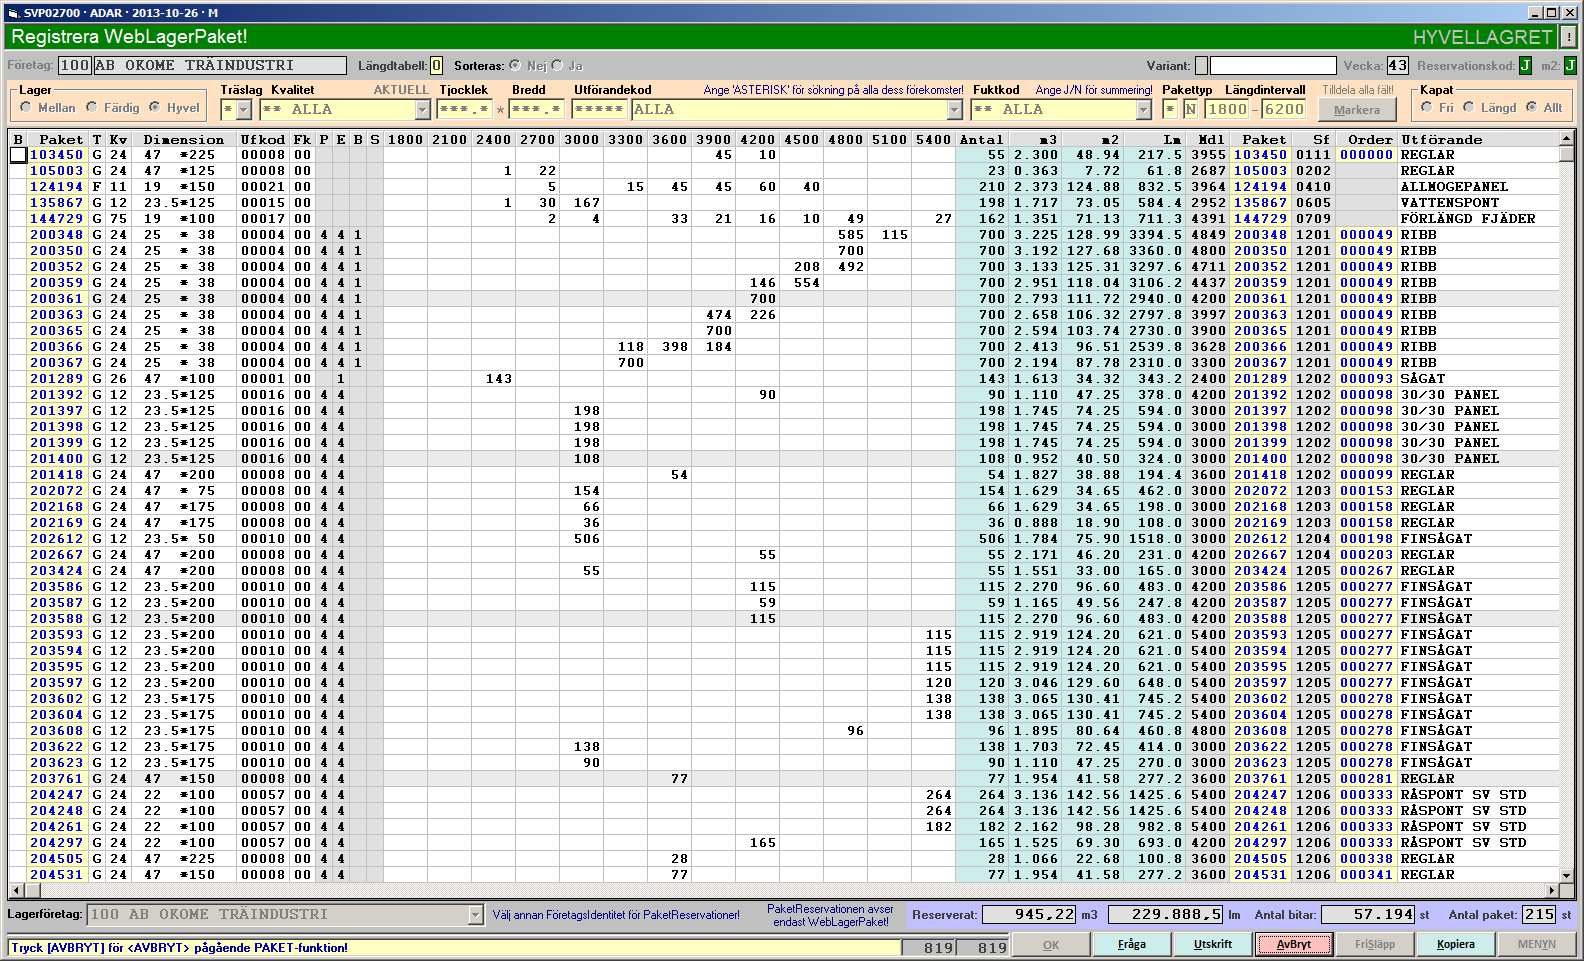1584x961 pixels.
Task: Click the Markera button
Action: (x=1357, y=110)
